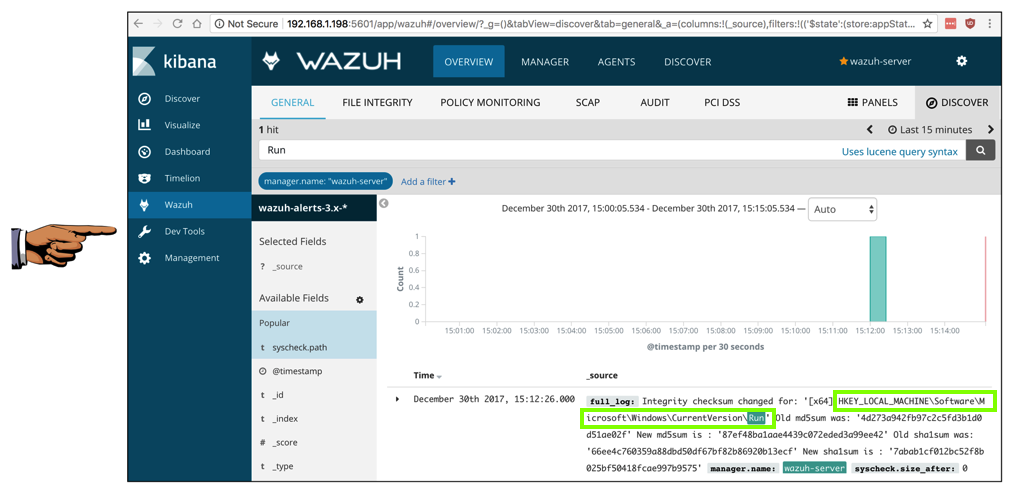Open Timelion mask icon
1011x493 pixels.
(x=144, y=178)
